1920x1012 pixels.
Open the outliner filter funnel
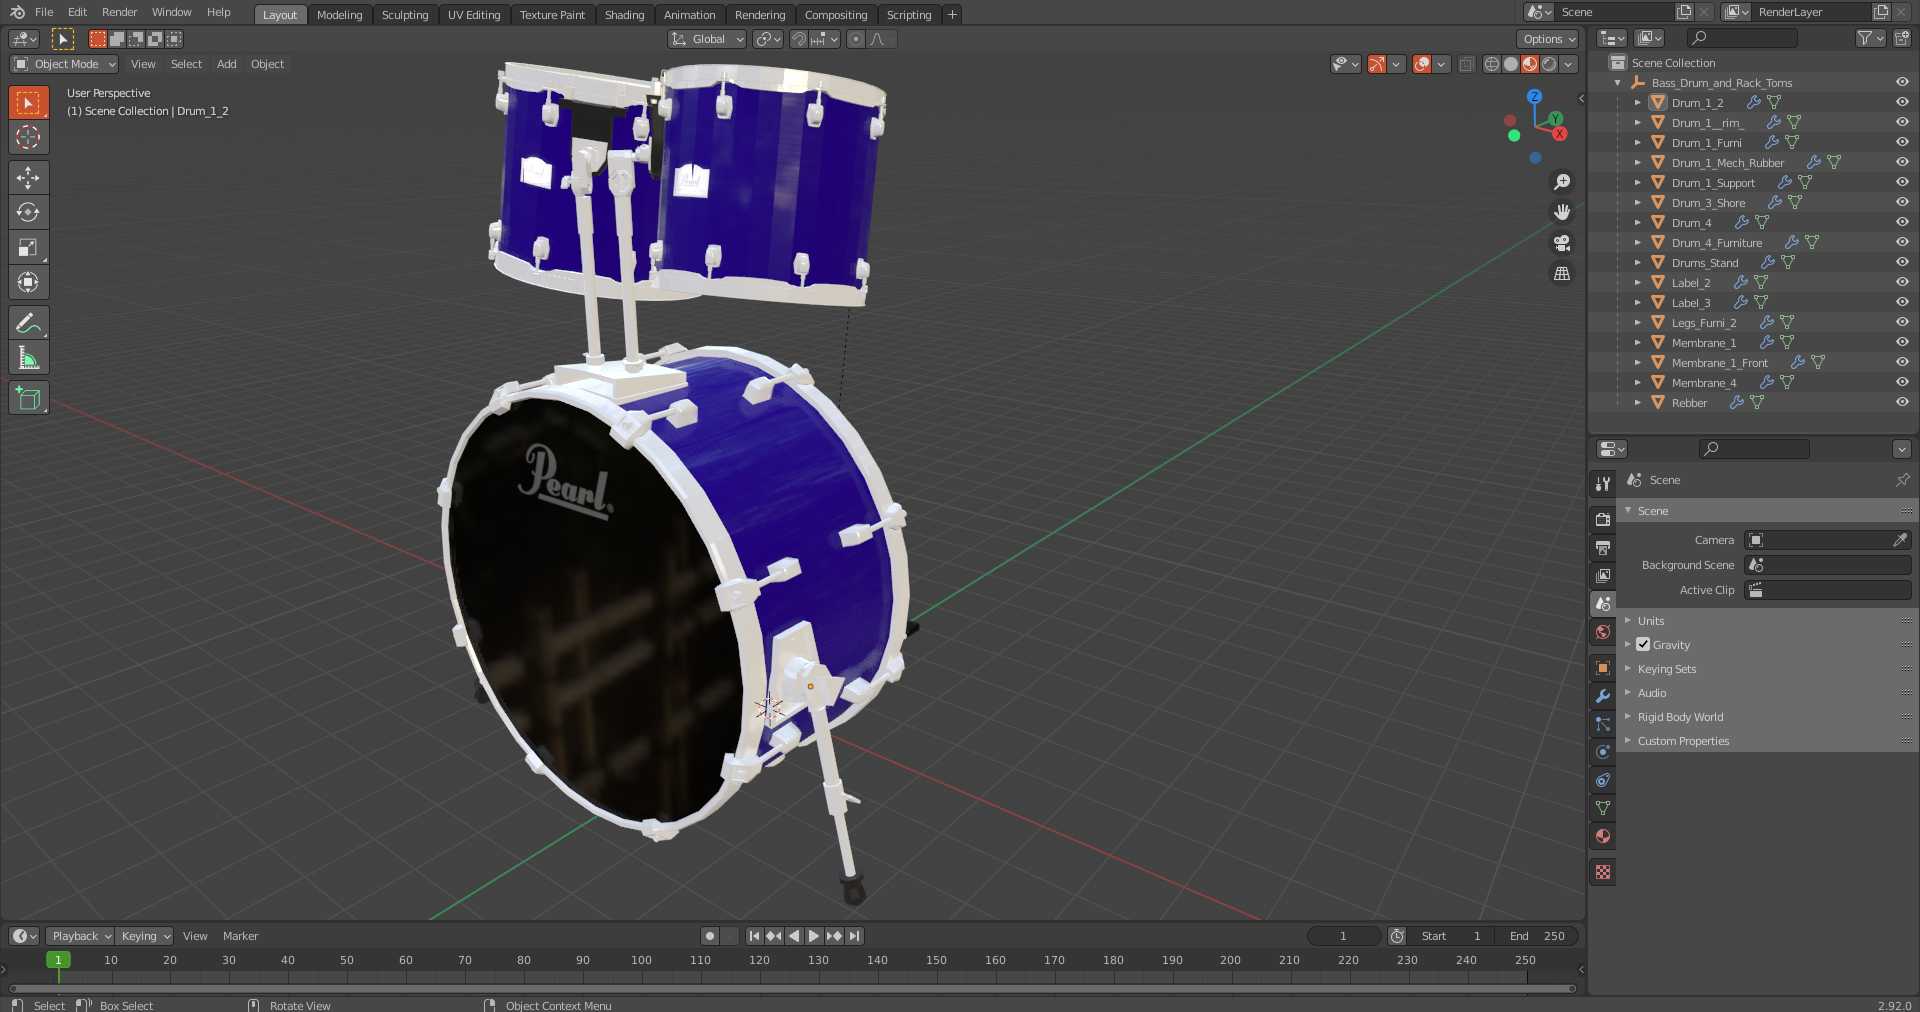(1870, 38)
